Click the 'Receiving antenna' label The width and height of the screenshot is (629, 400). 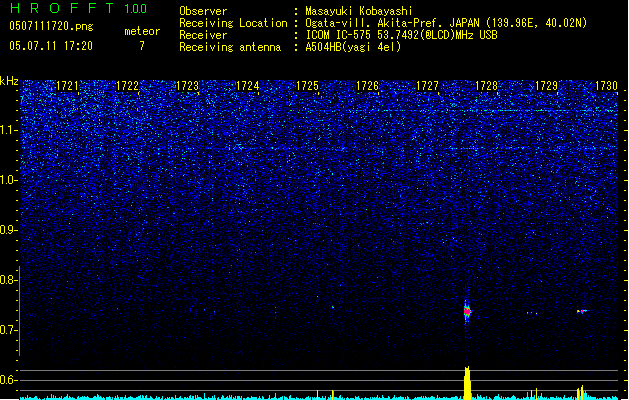coord(230,47)
